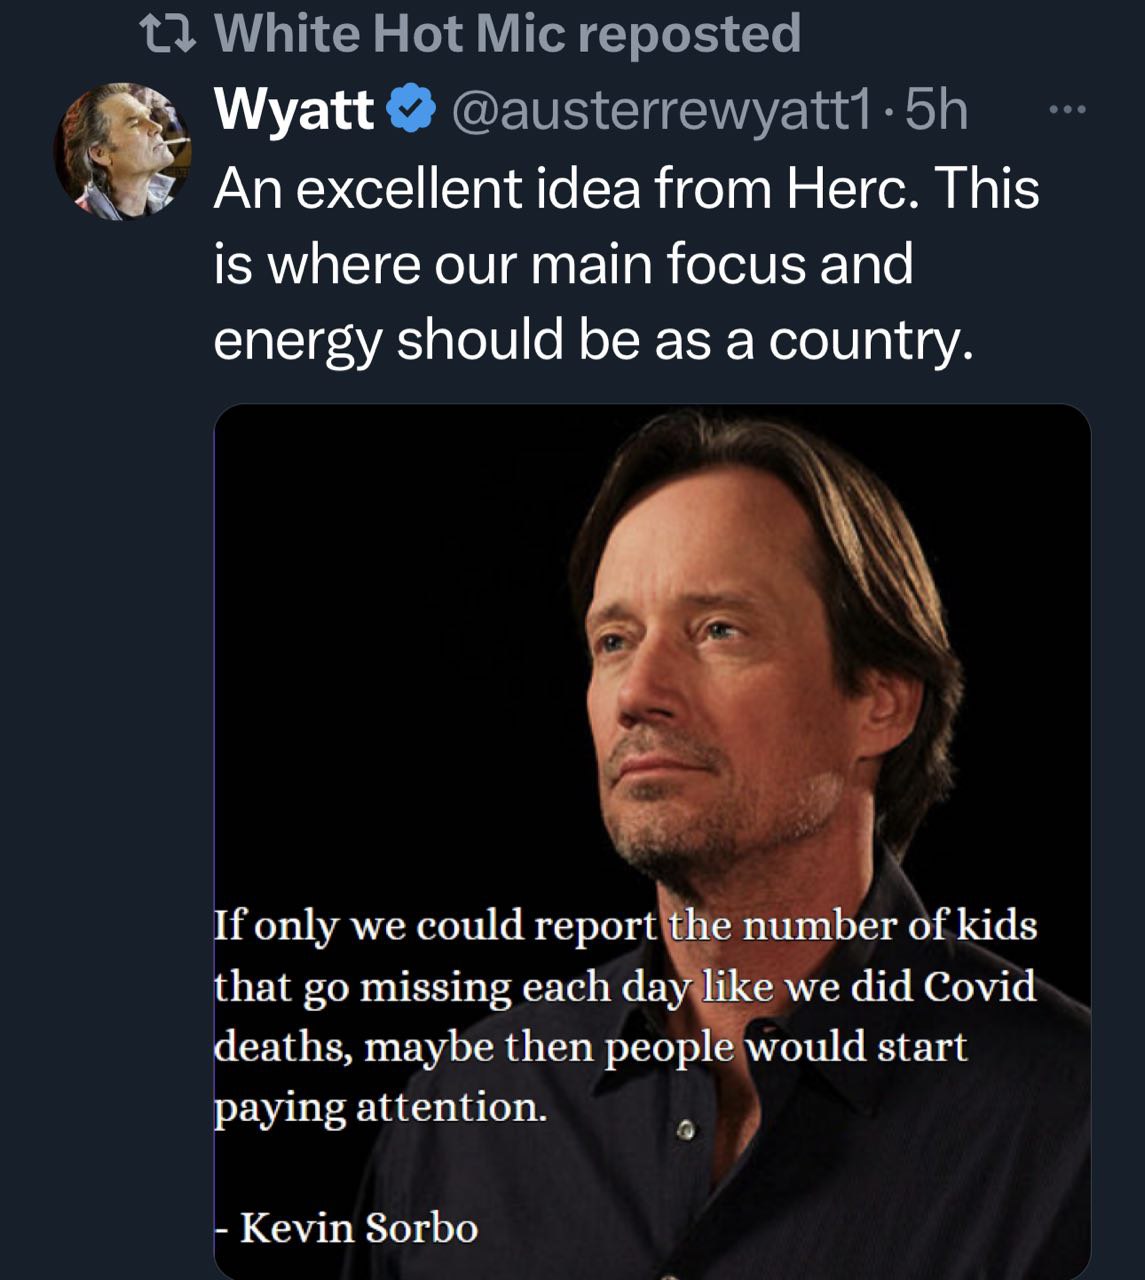Click the quote line 'If only we could report'

[x=435, y=925]
